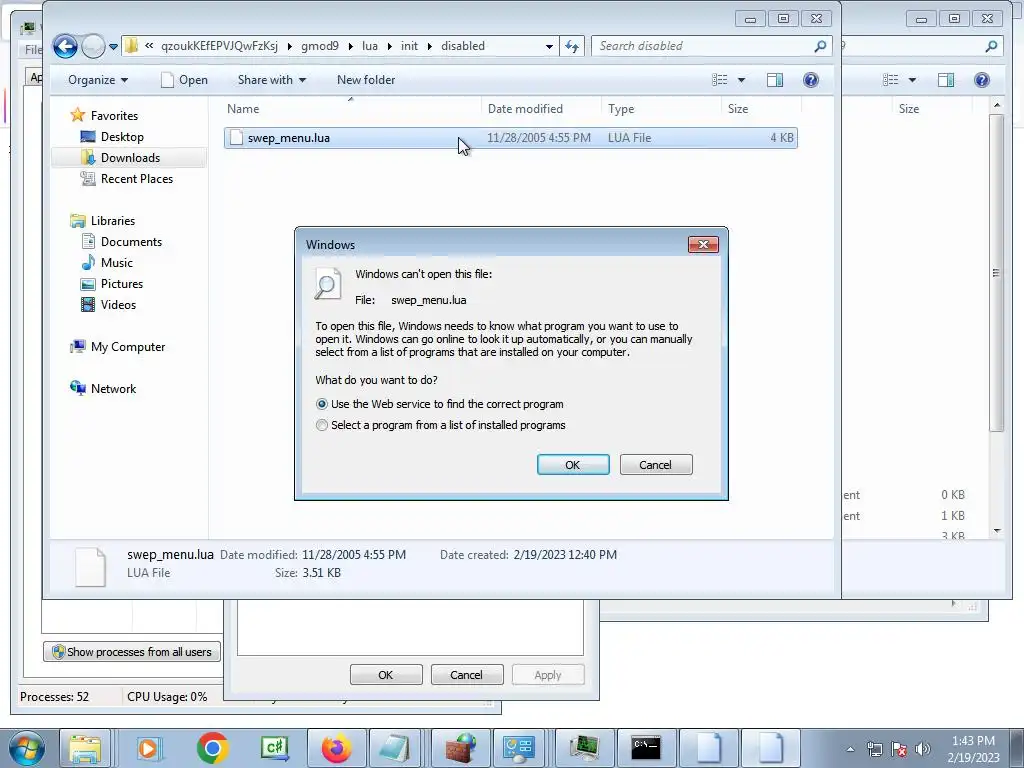Expand the view options arrow in front window

741,80
